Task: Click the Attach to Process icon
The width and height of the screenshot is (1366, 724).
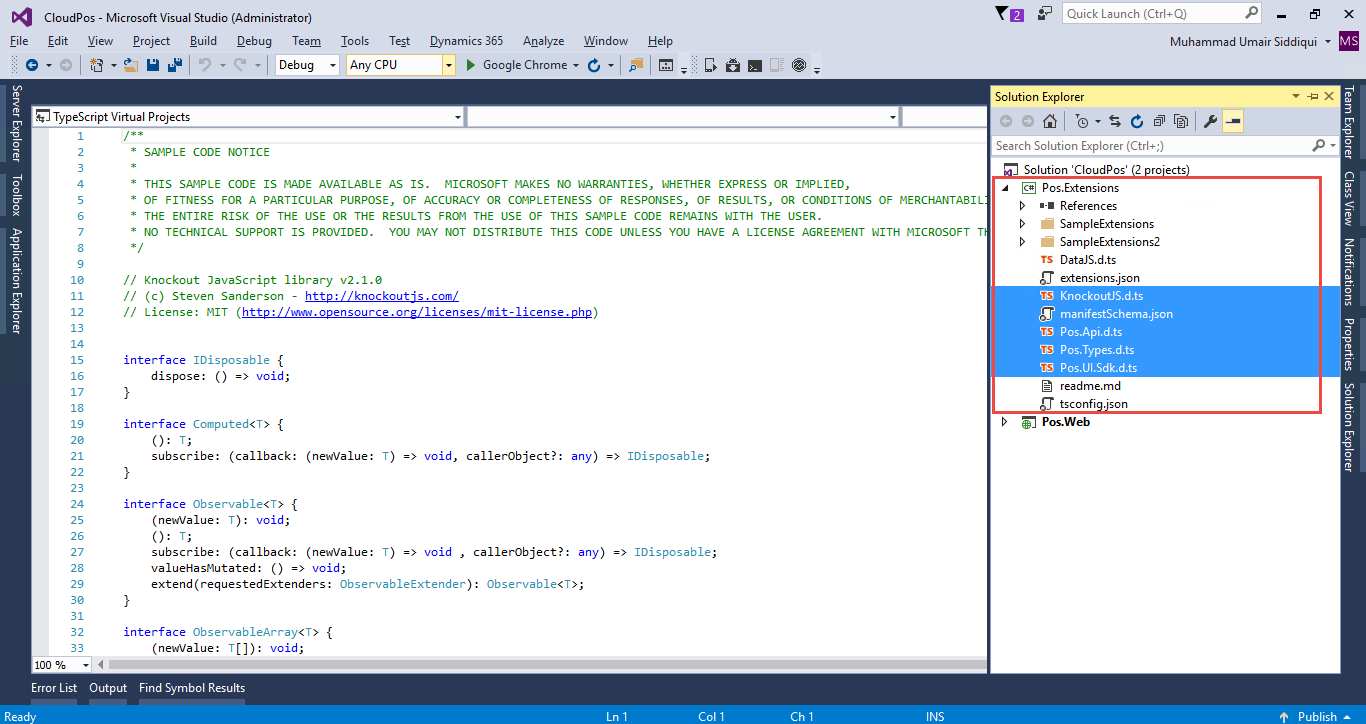Action: pyautogui.click(x=636, y=64)
